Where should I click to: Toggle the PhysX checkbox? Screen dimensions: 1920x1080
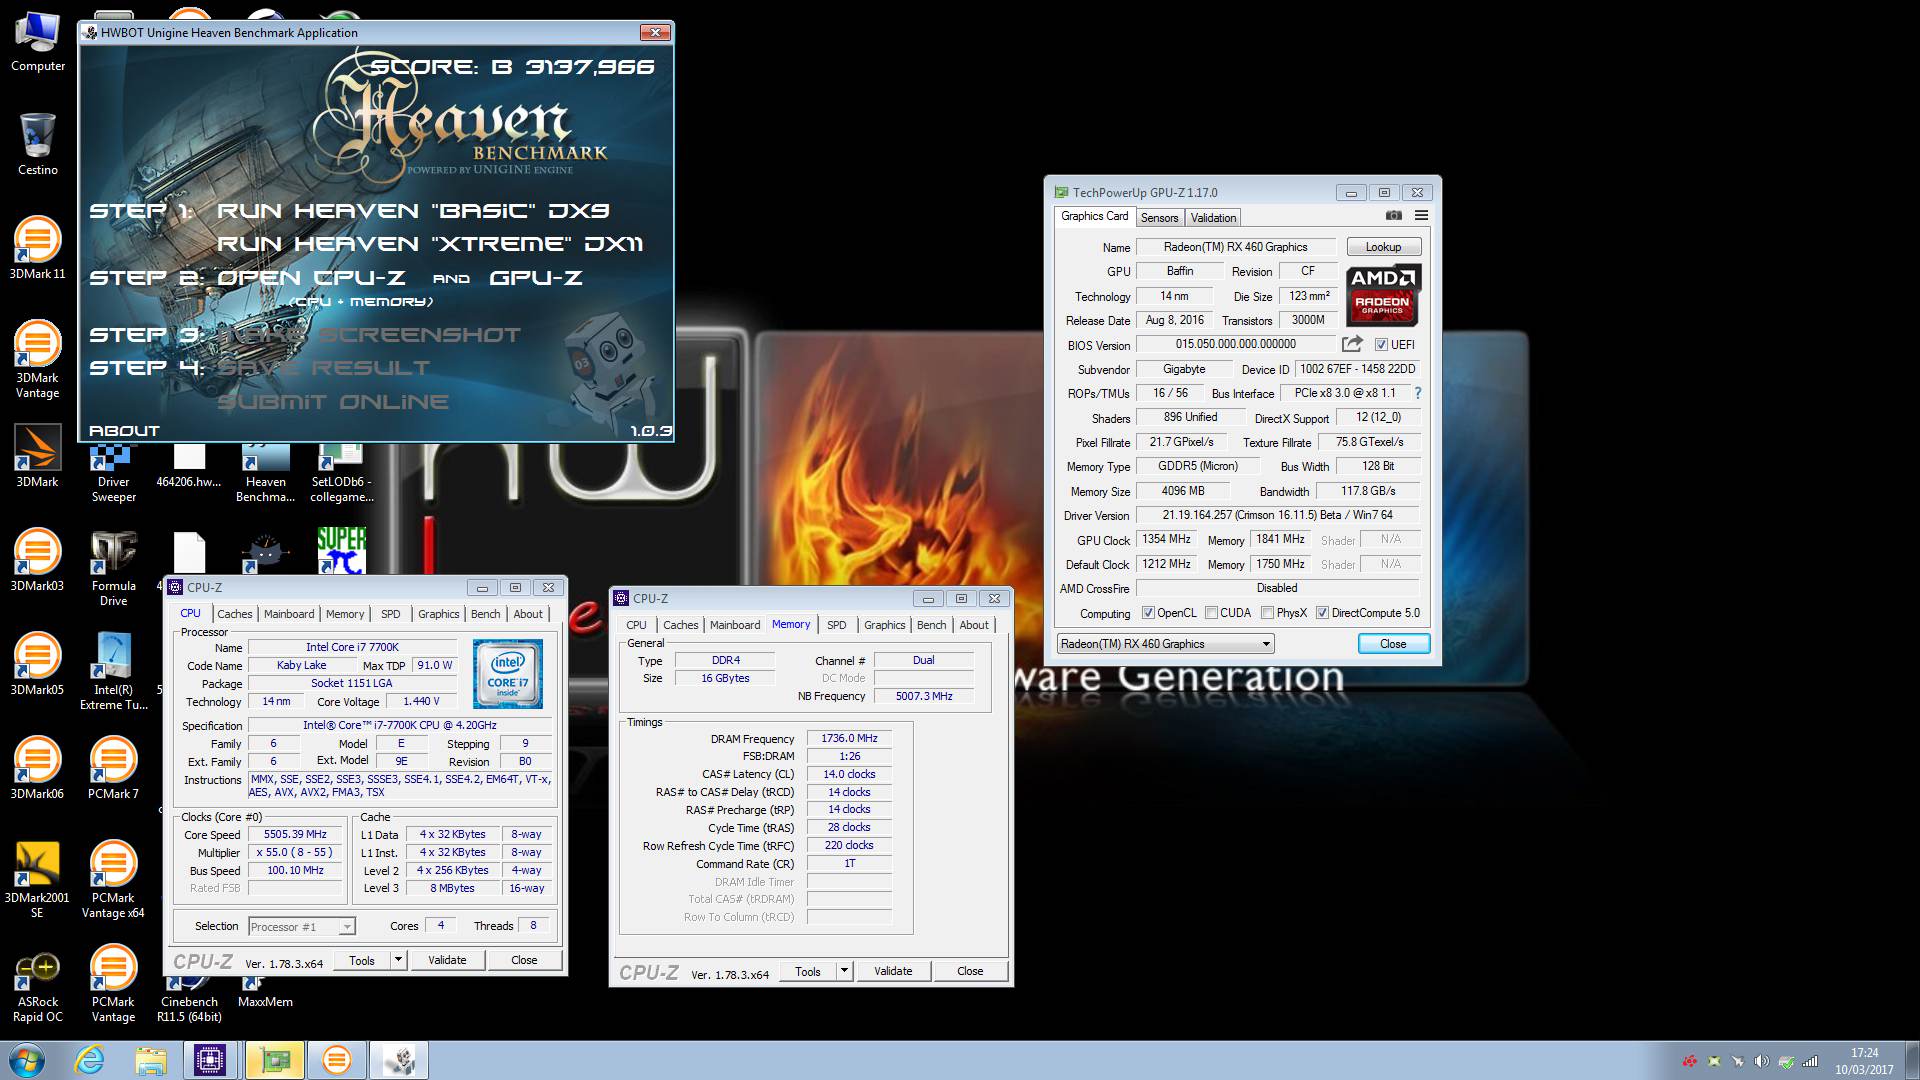coord(1268,613)
